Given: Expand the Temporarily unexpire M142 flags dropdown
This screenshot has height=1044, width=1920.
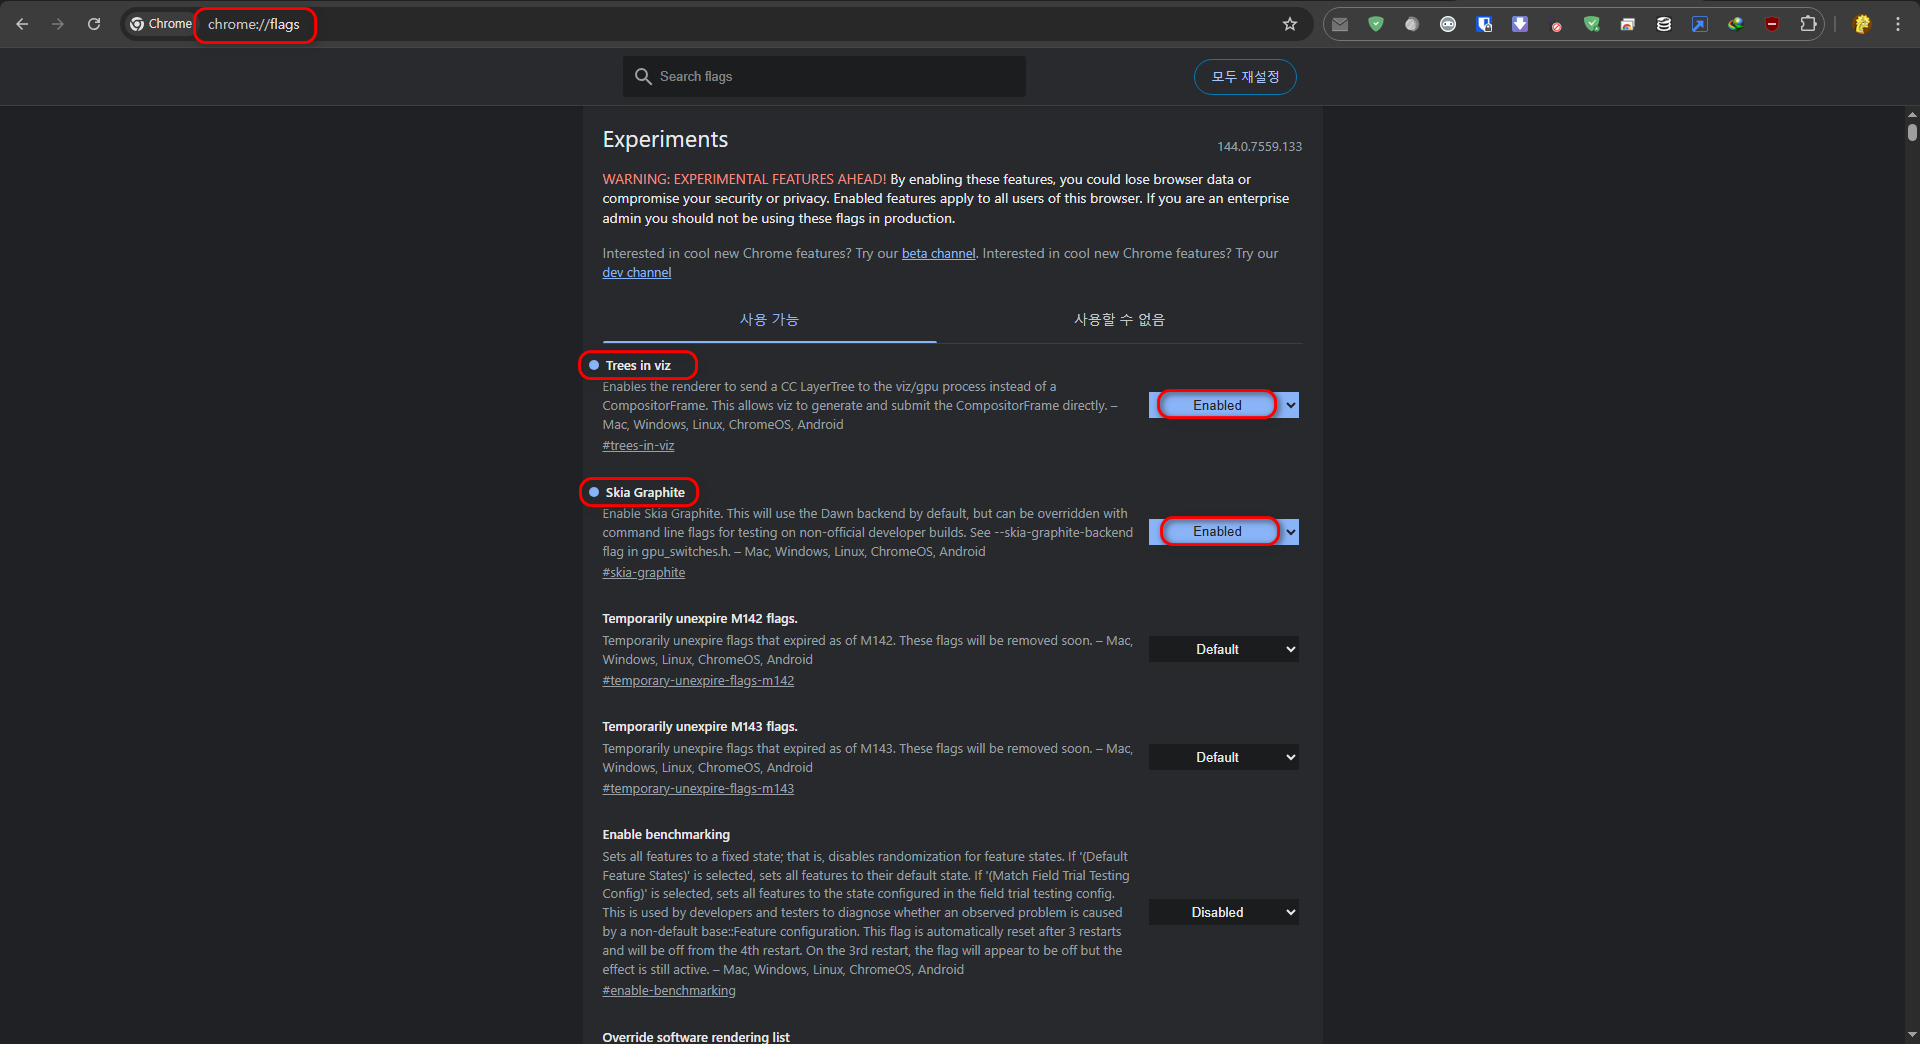Looking at the screenshot, I should pyautogui.click(x=1223, y=649).
